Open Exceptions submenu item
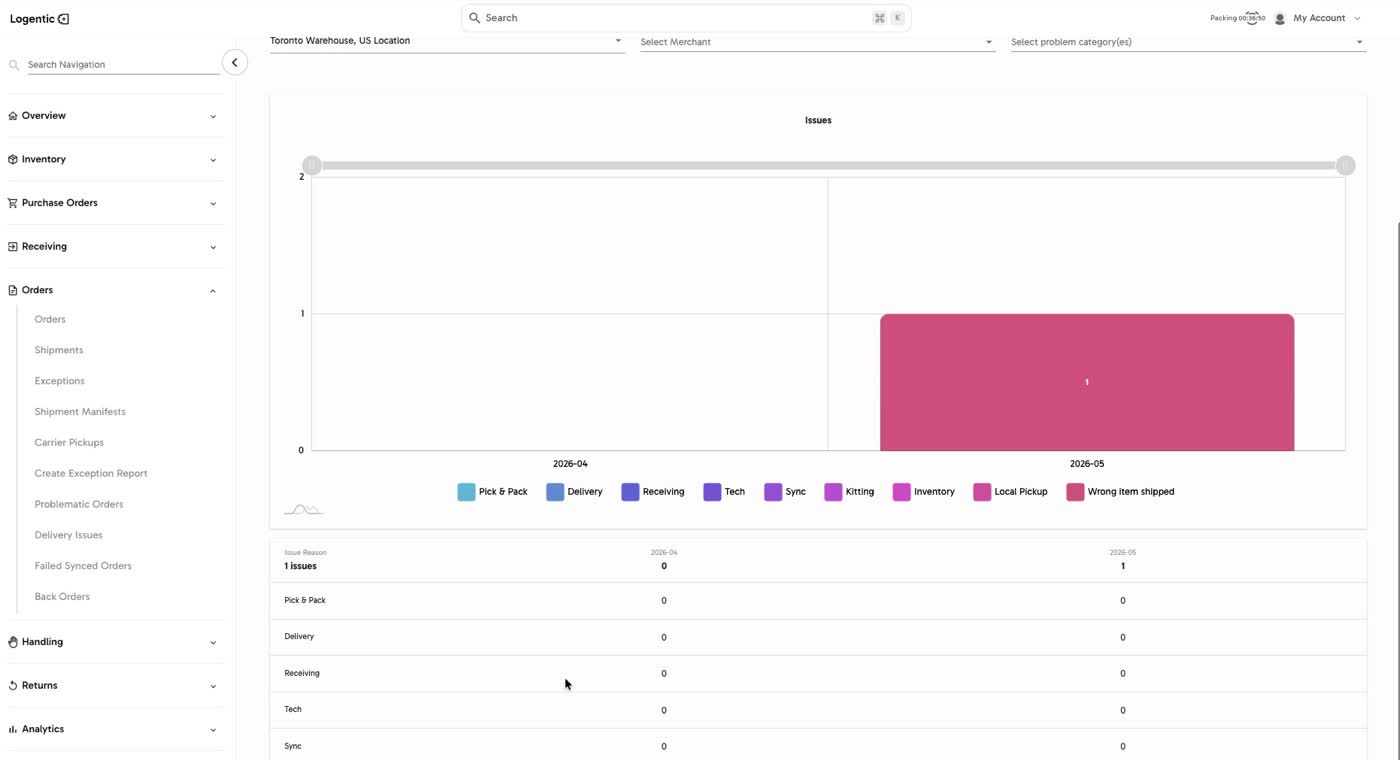Image resolution: width=1400 pixels, height=760 pixels. tap(60, 381)
